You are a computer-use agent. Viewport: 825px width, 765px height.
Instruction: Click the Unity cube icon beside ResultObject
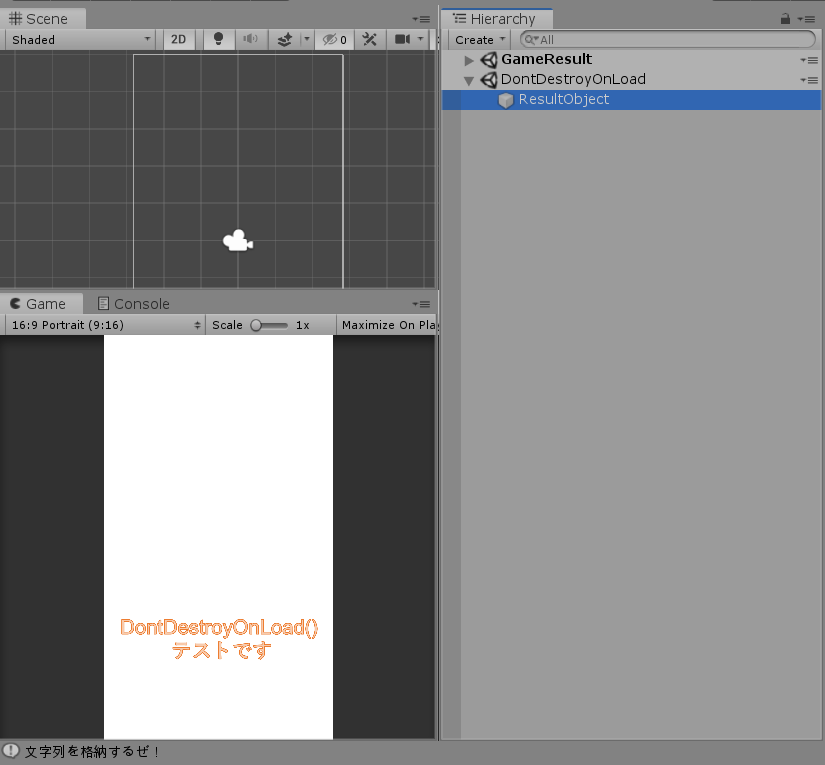506,99
